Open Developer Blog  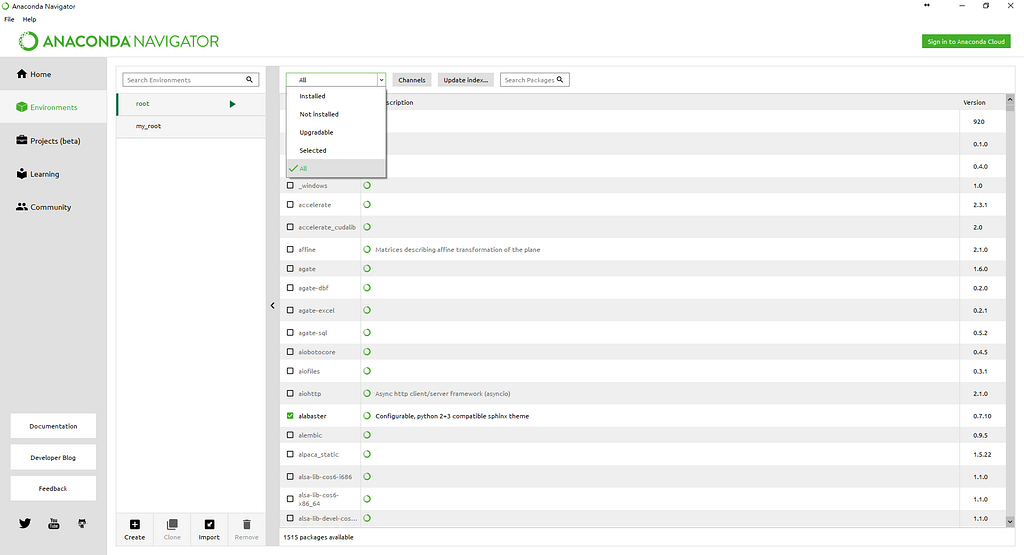(x=53, y=457)
